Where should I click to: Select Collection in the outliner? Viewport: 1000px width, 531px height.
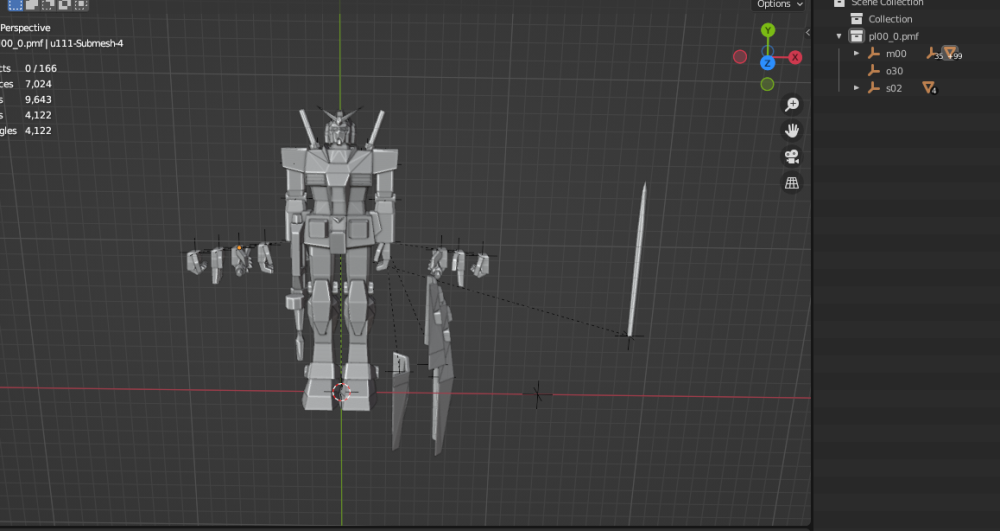tap(889, 19)
